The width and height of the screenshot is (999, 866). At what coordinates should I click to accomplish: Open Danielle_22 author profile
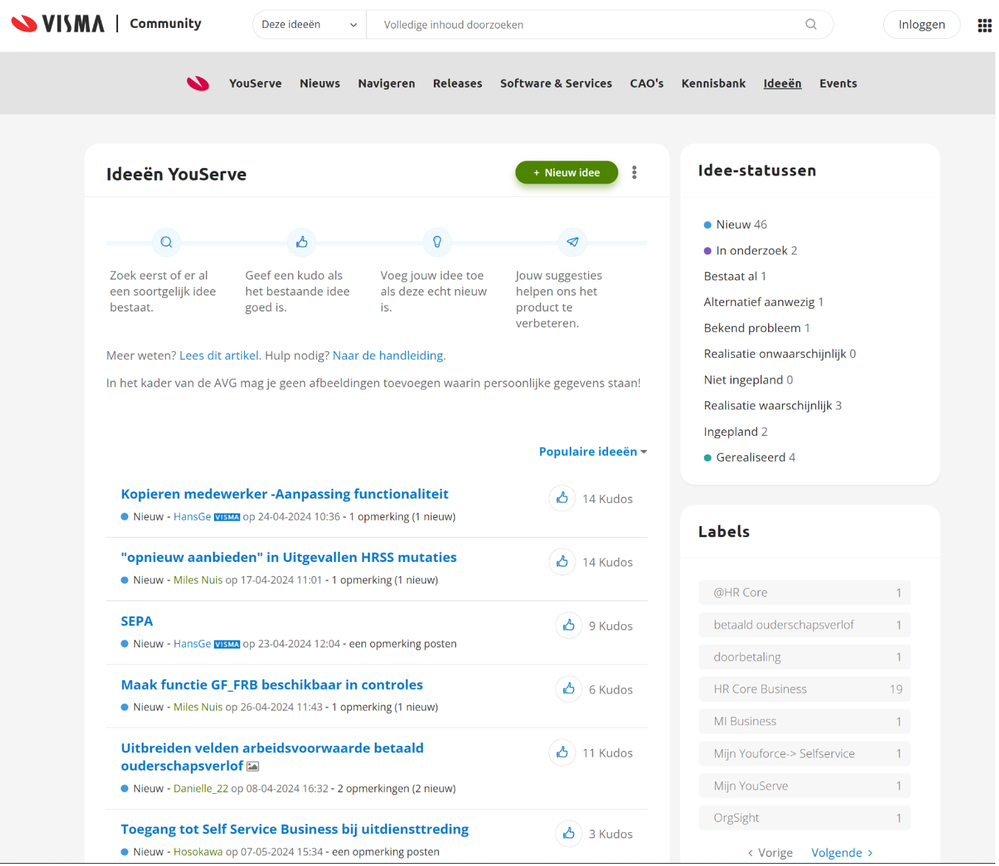click(201, 789)
